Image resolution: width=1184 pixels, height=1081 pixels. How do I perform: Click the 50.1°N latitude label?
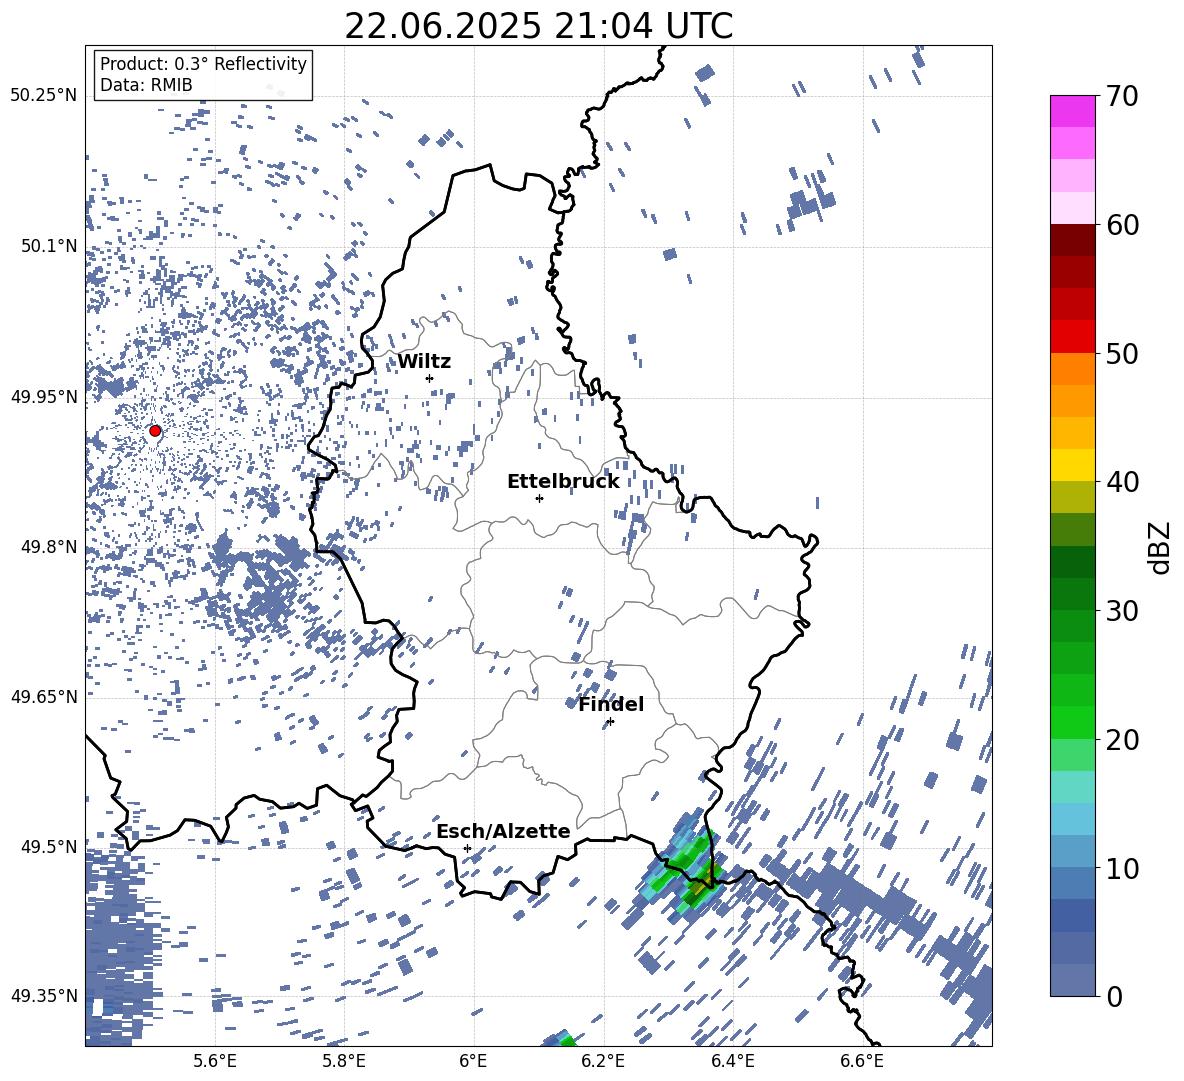(x=48, y=246)
